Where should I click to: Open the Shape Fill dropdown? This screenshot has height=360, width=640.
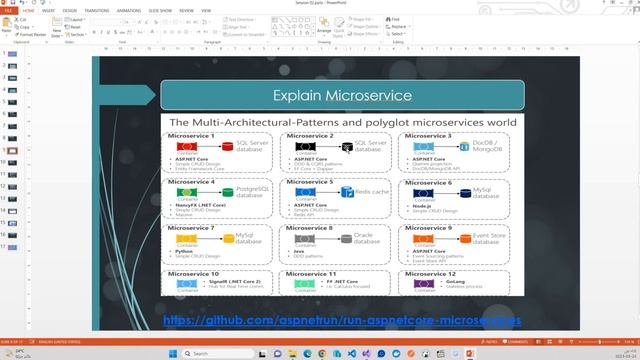[x=360, y=19]
